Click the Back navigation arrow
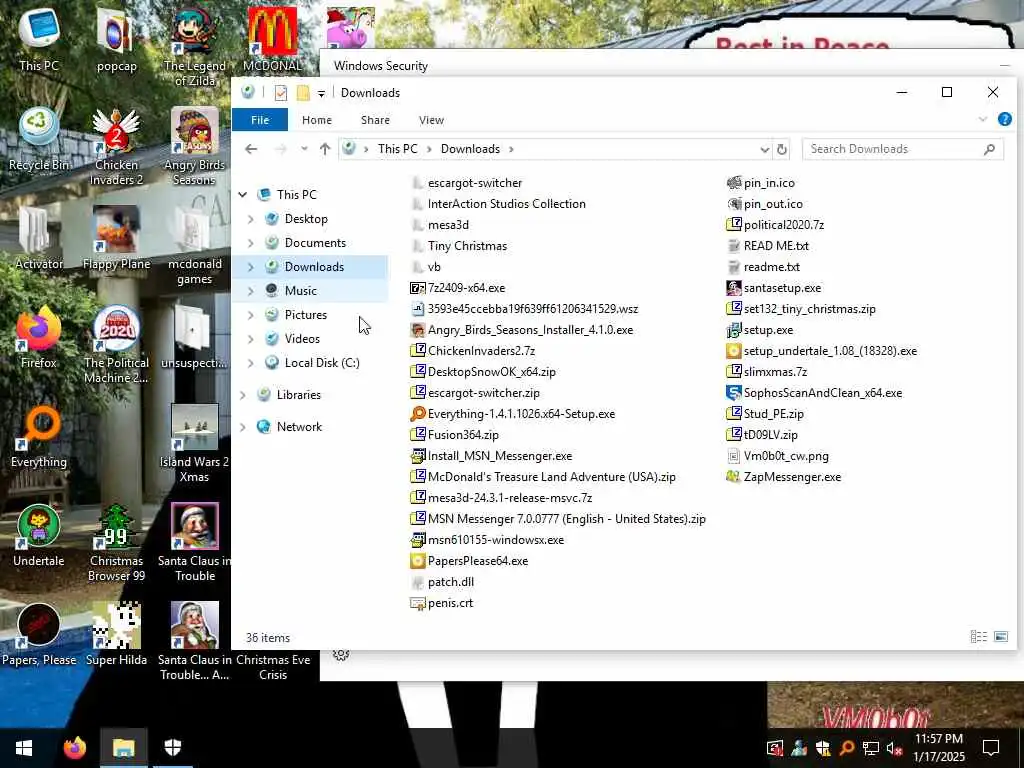The image size is (1024, 768). tap(251, 150)
